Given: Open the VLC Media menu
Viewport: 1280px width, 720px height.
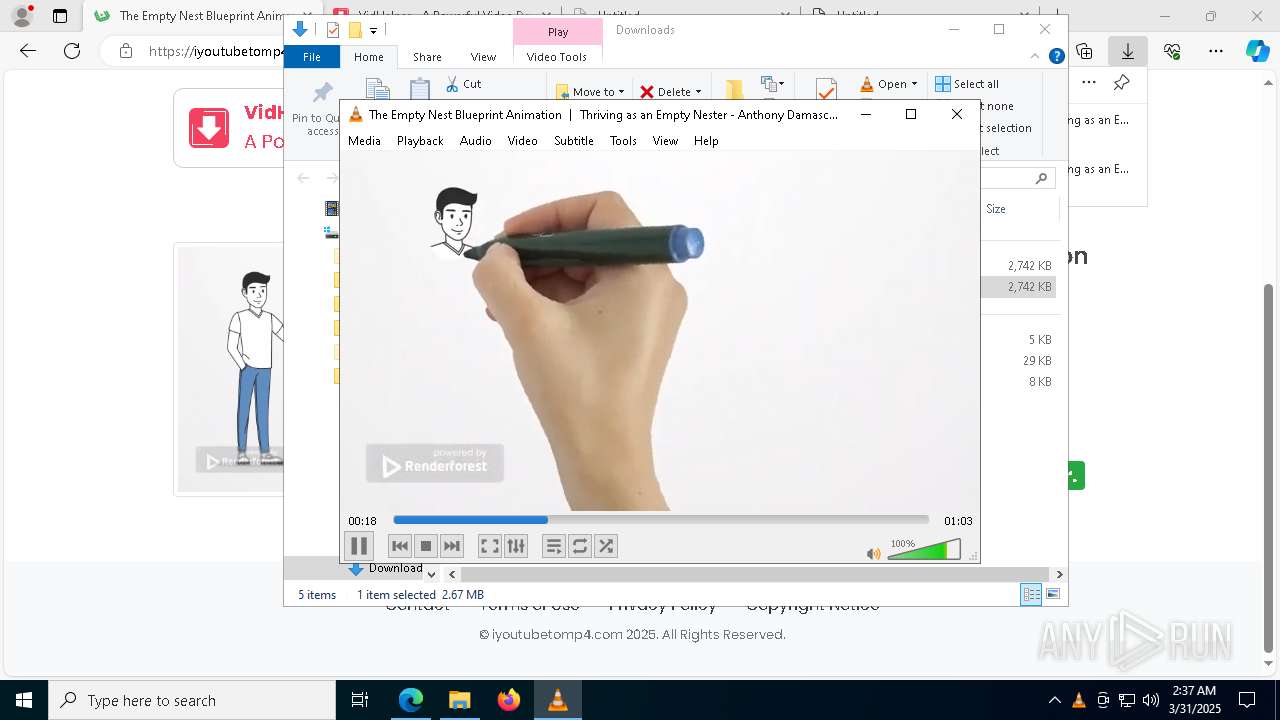Looking at the screenshot, I should tap(364, 141).
